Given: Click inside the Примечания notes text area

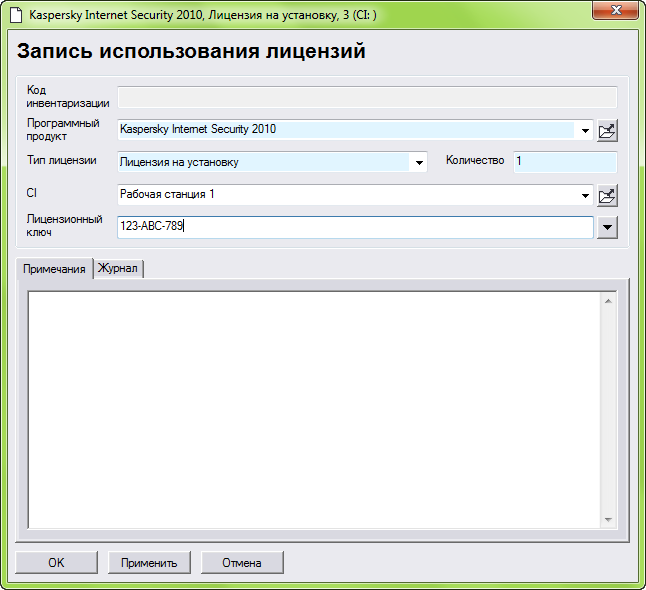Looking at the screenshot, I should (314, 410).
